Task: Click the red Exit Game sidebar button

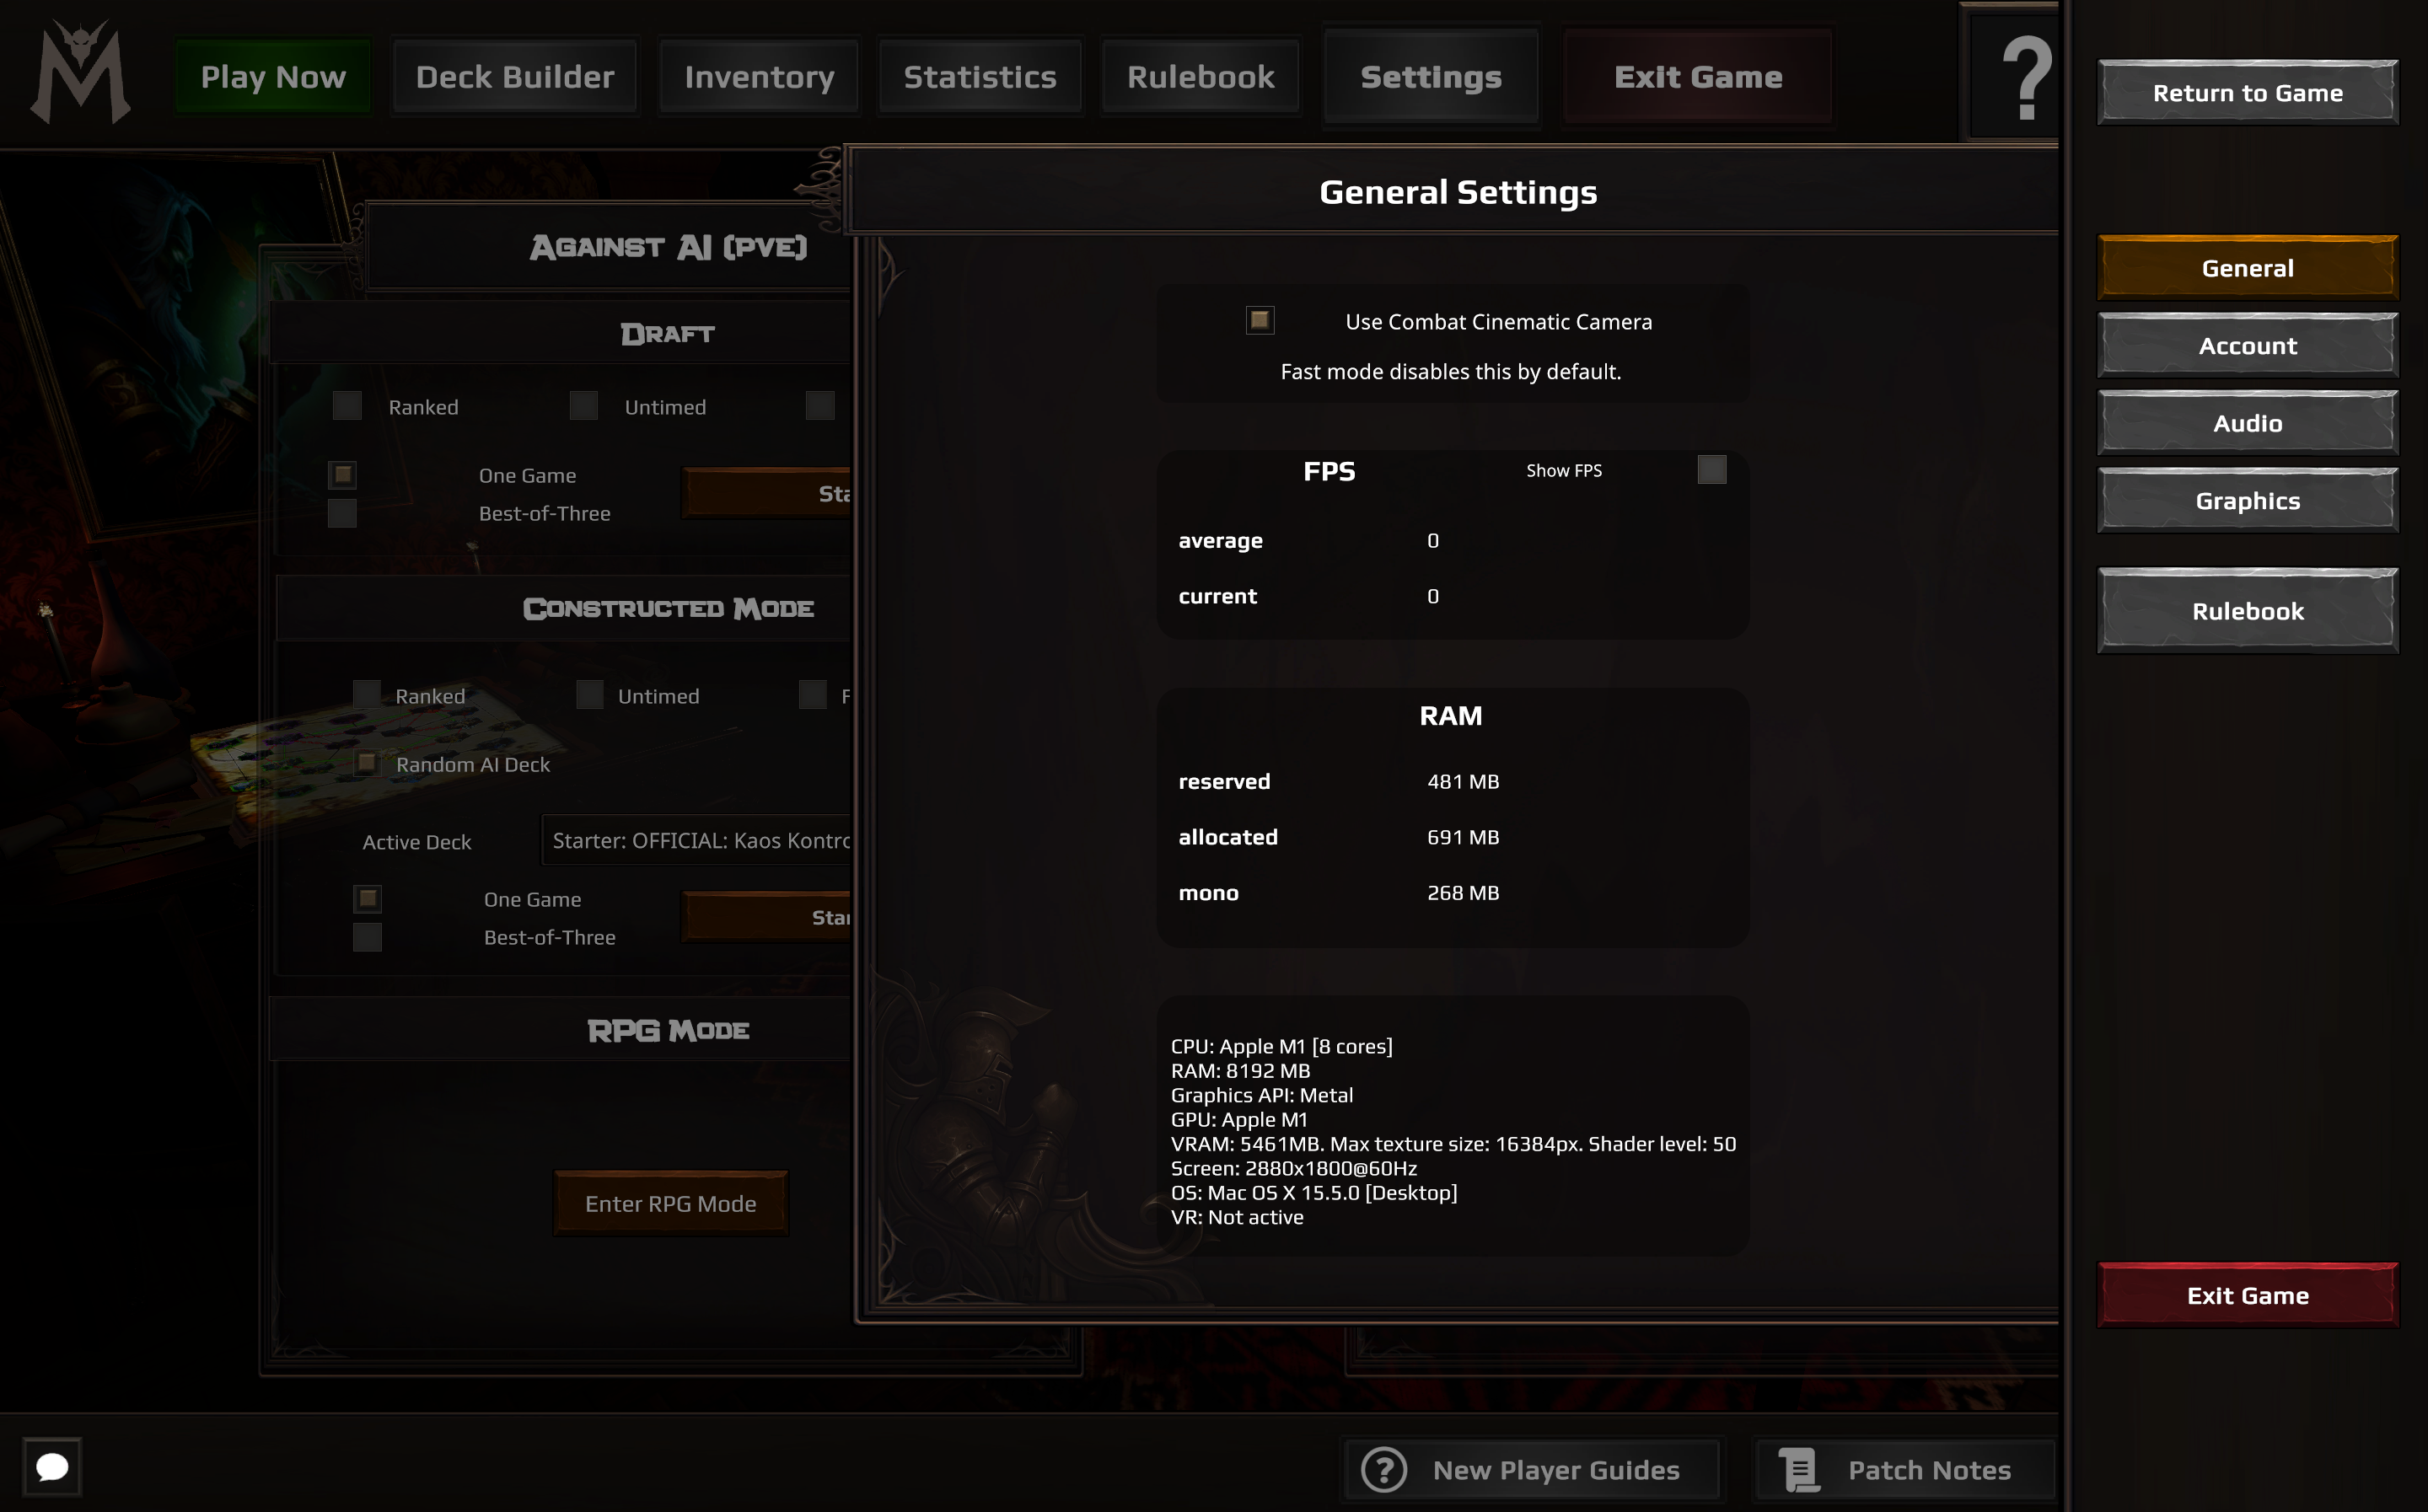Action: (x=2247, y=1295)
